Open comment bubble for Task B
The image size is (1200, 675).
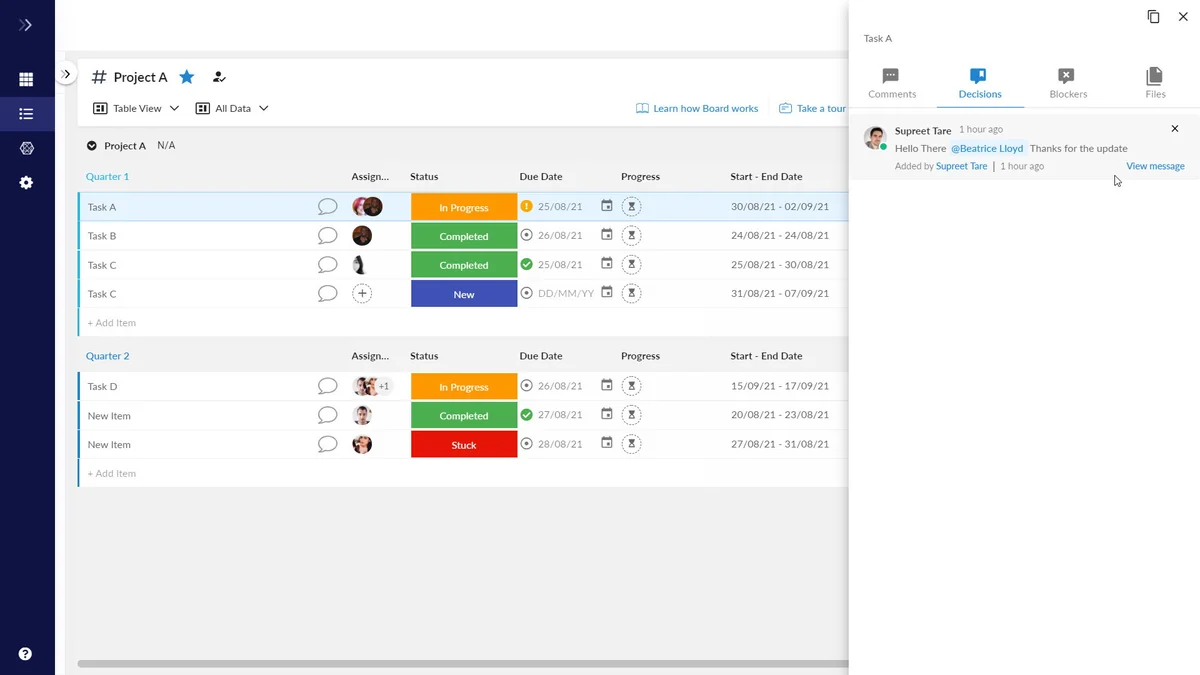(327, 236)
